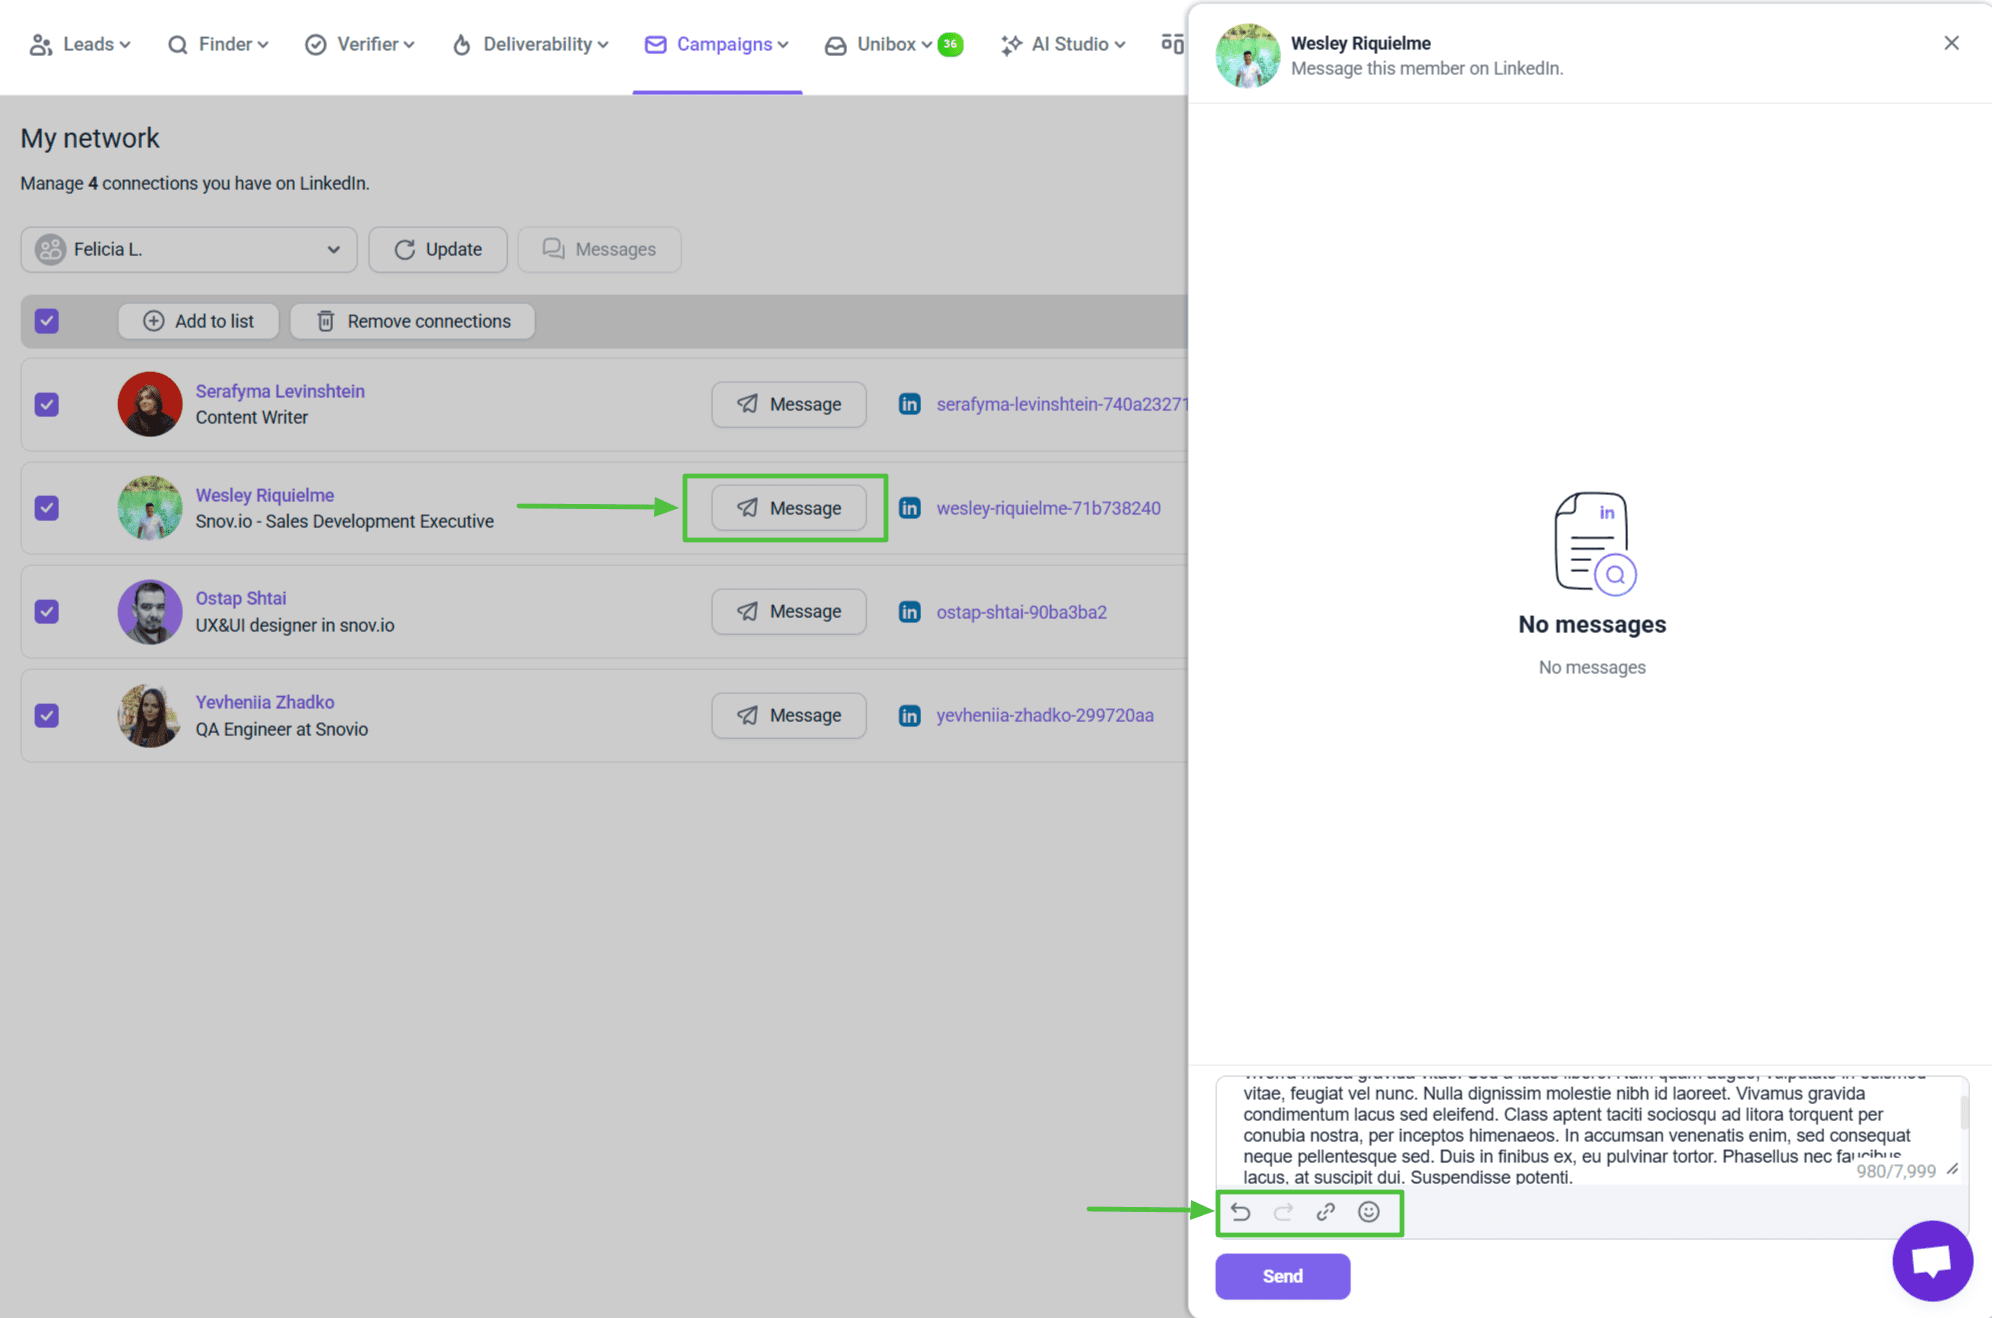Image resolution: width=1992 pixels, height=1318 pixels.
Task: Open the Felicia L. account dropdown
Action: tap(188, 249)
